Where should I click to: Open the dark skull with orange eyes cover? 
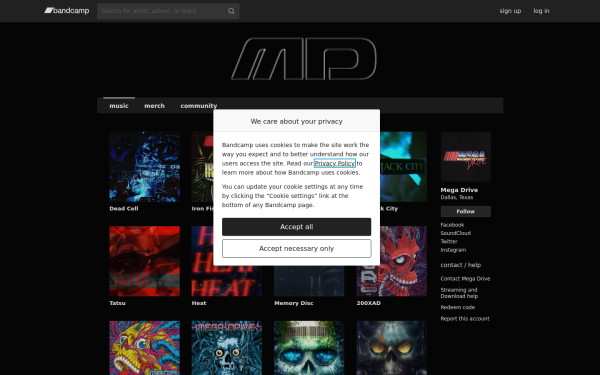point(391,348)
